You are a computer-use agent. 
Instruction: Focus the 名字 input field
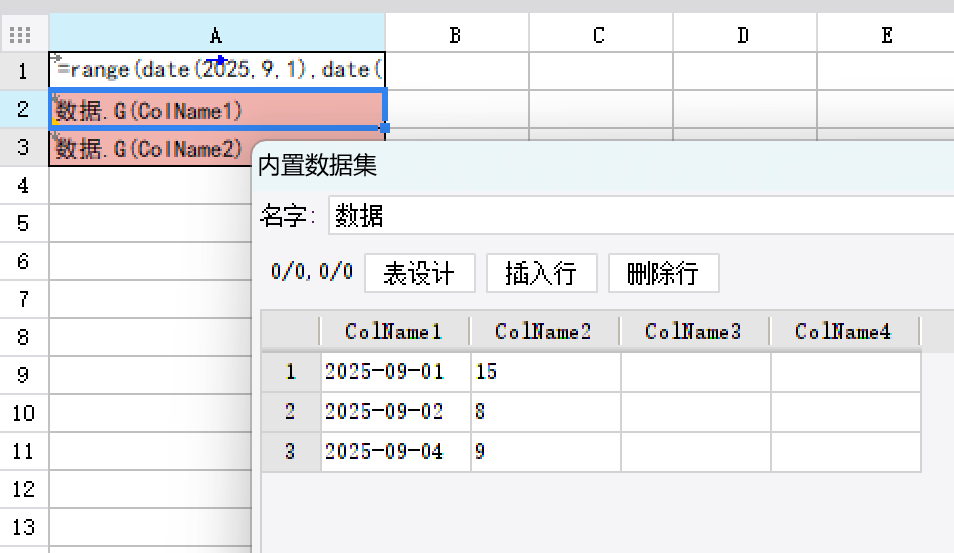[640, 215]
